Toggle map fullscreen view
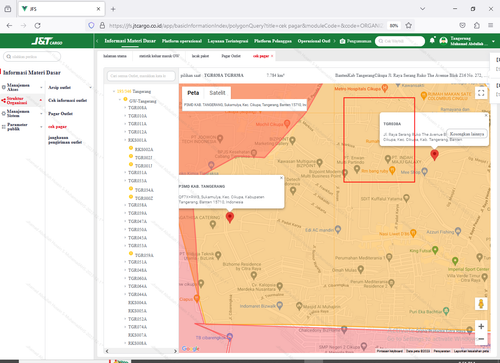500x363 pixels. coord(481,93)
